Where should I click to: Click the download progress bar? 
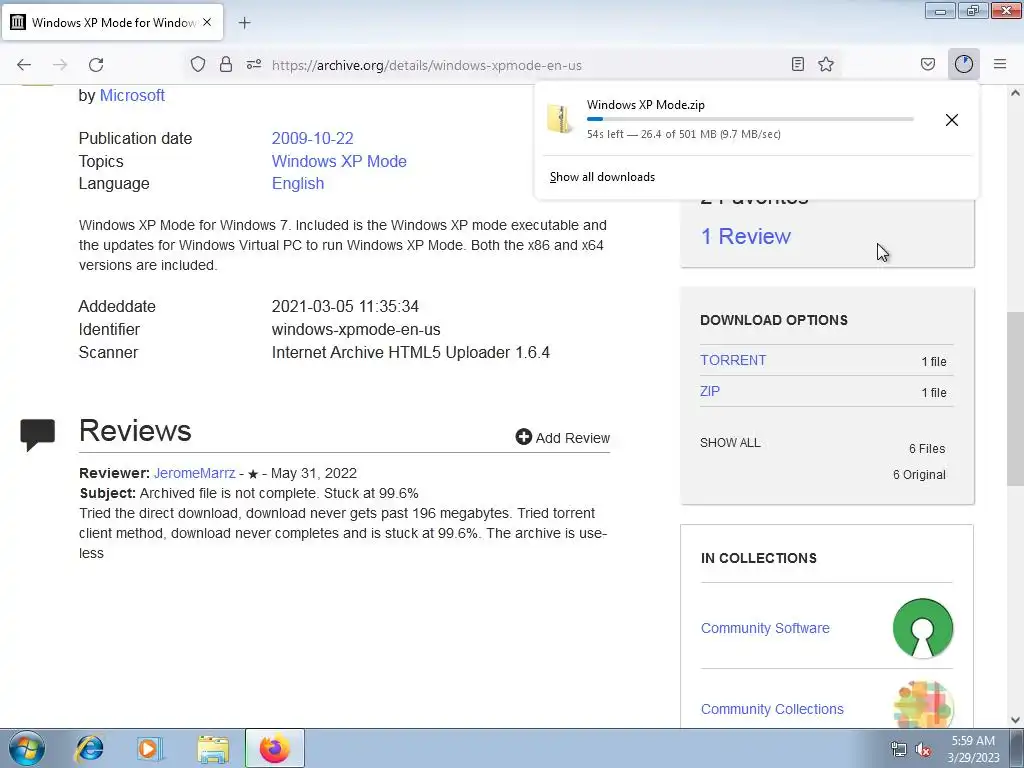point(750,119)
